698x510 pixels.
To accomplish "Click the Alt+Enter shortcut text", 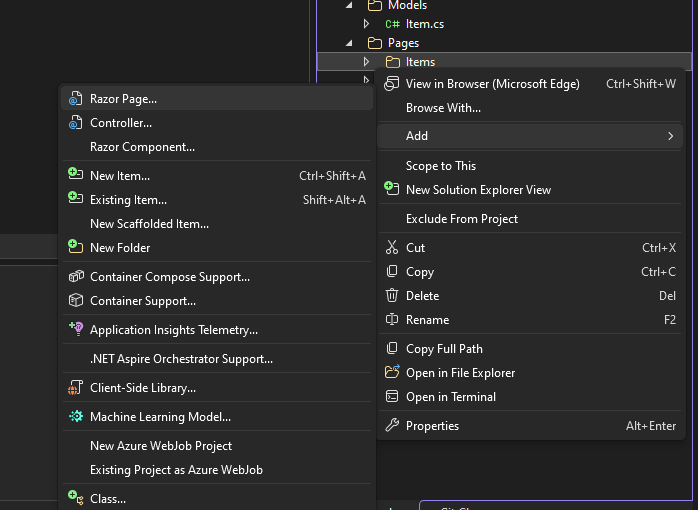I will pos(651,426).
